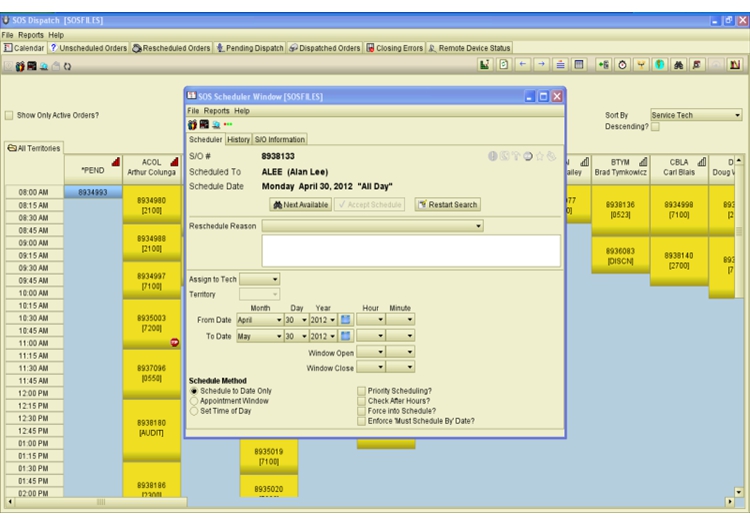Open the Sort By Service Tech dropdown
This screenshot has height=525, width=750.
click(696, 115)
